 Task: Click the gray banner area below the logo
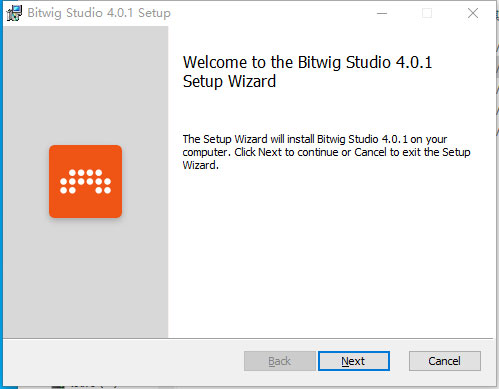click(85, 278)
